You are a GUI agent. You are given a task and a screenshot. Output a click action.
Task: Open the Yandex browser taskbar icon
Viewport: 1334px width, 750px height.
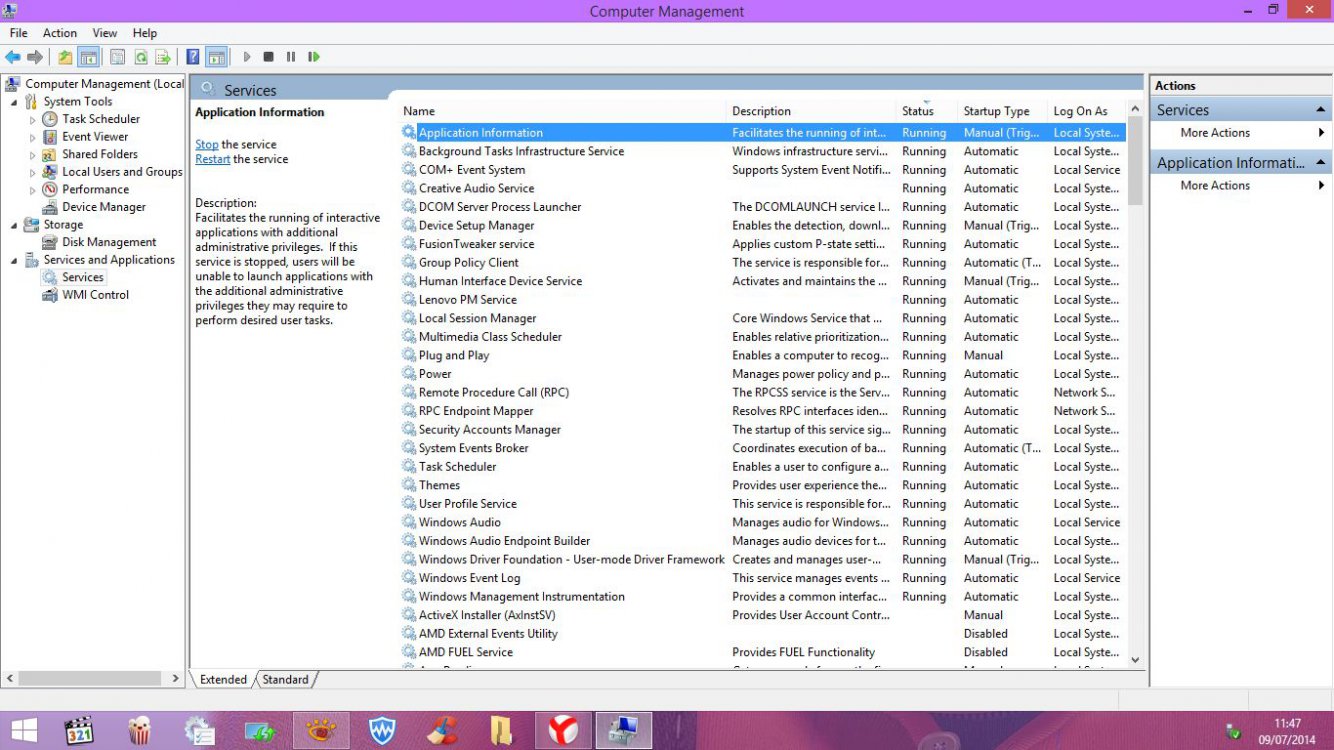pos(563,731)
